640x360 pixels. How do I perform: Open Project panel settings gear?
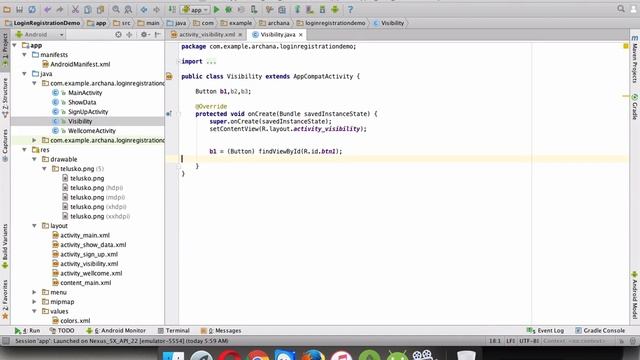pos(144,35)
